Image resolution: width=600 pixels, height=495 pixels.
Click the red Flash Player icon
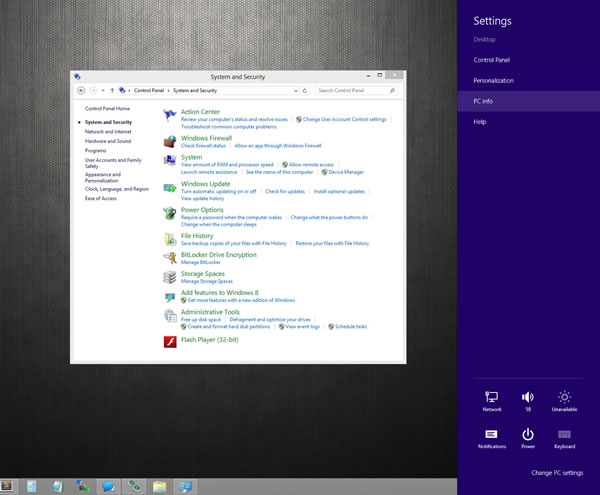(170, 342)
